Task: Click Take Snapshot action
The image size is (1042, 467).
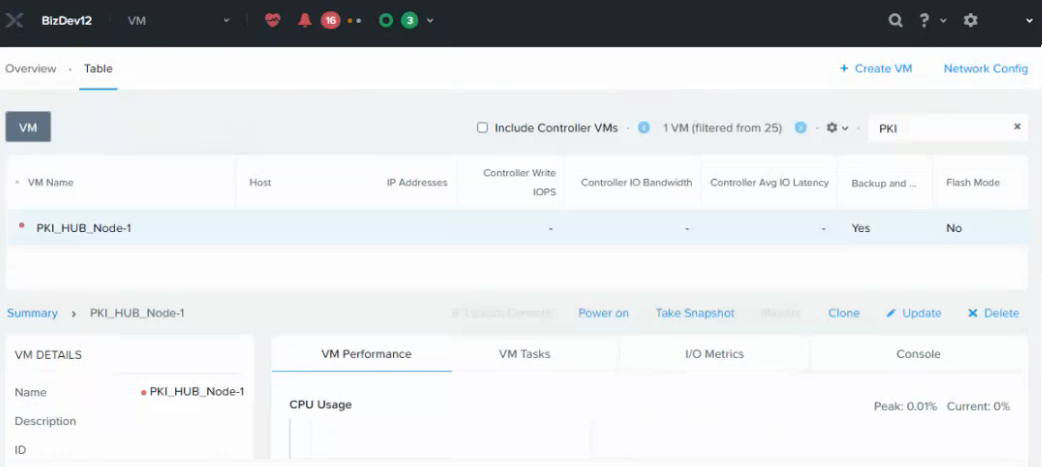Action: pos(694,313)
